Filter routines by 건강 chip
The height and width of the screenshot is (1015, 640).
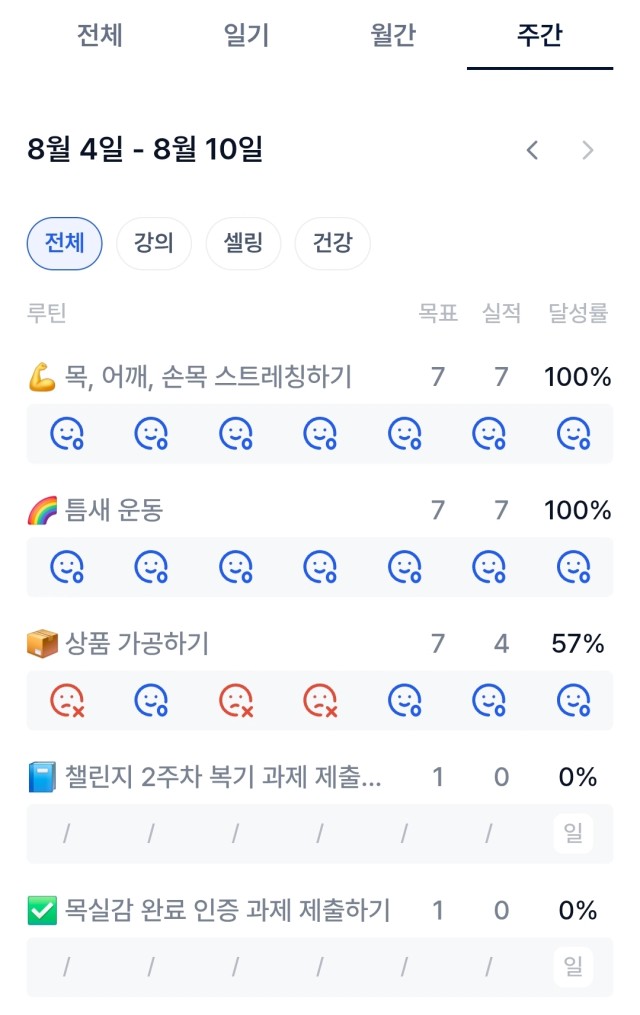(x=333, y=243)
